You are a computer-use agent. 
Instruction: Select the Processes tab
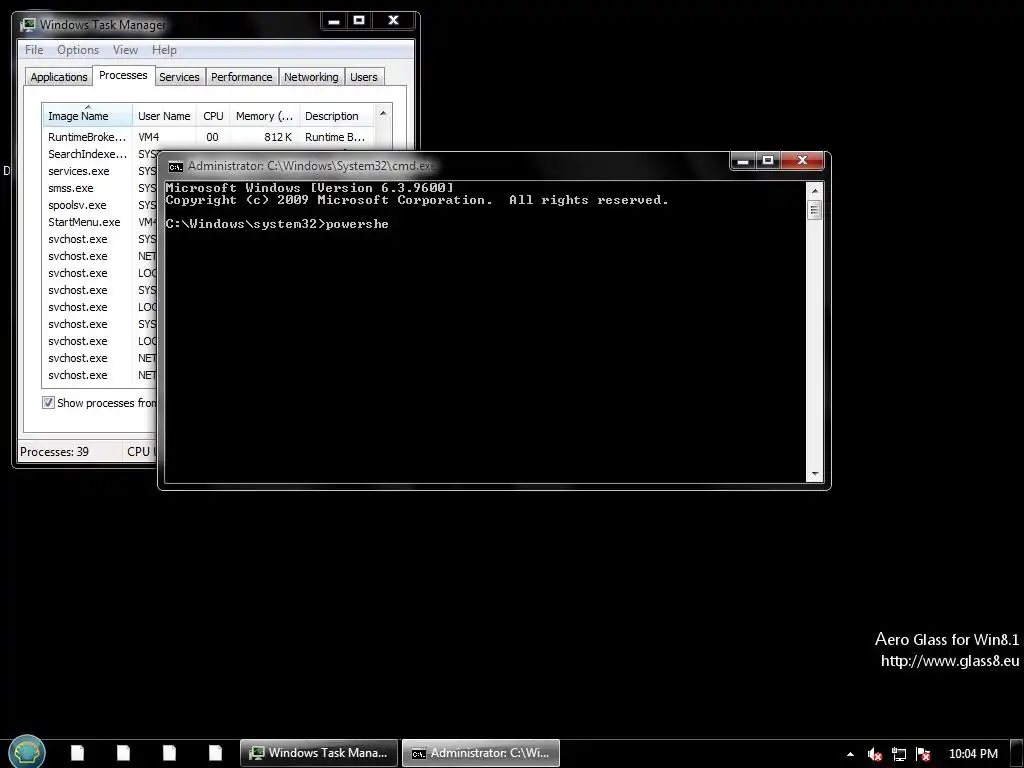point(123,75)
